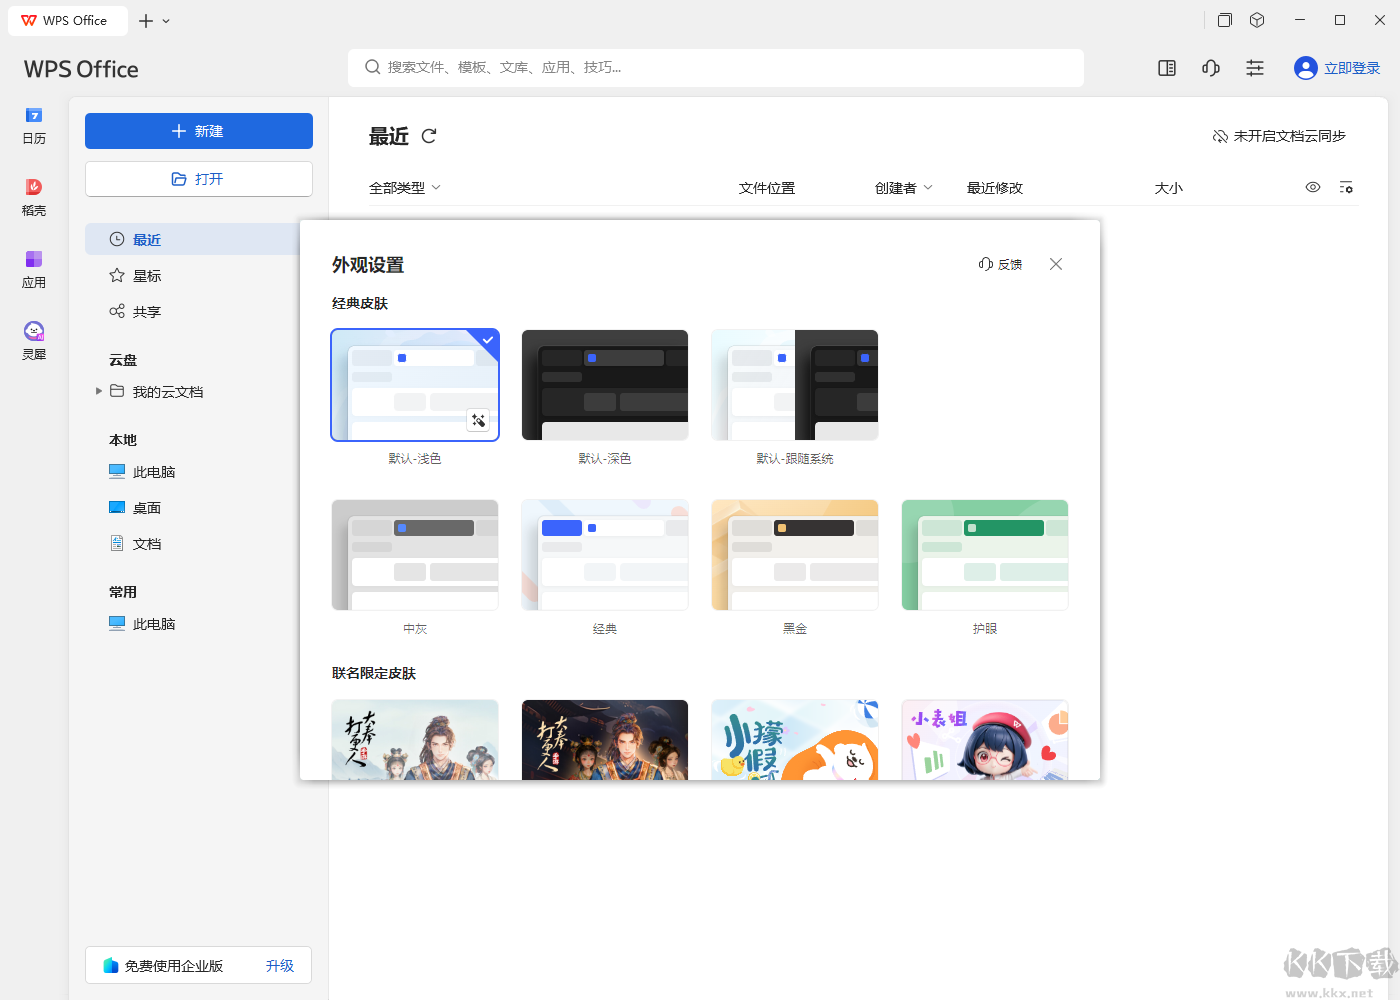The image size is (1400, 1000).
Task: Select the 默认-跟随系统 skin option
Action: [795, 385]
